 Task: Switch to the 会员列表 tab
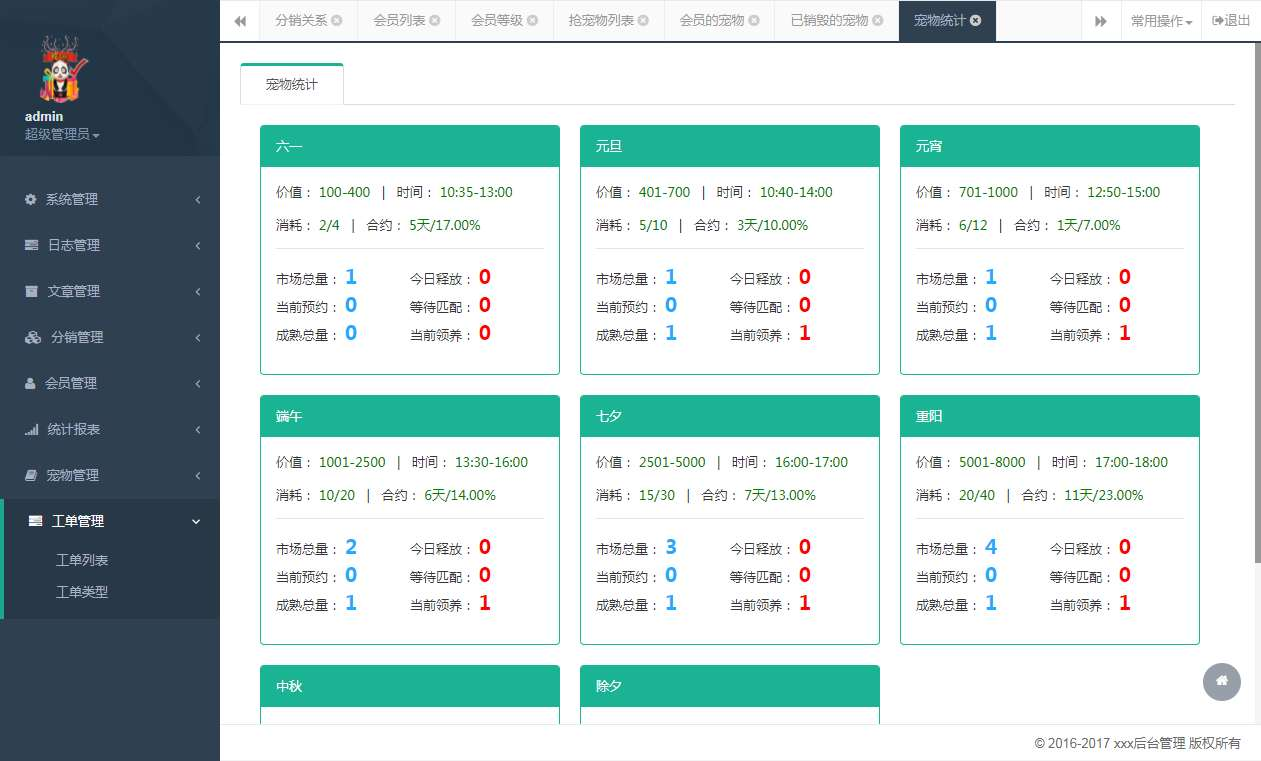click(399, 20)
